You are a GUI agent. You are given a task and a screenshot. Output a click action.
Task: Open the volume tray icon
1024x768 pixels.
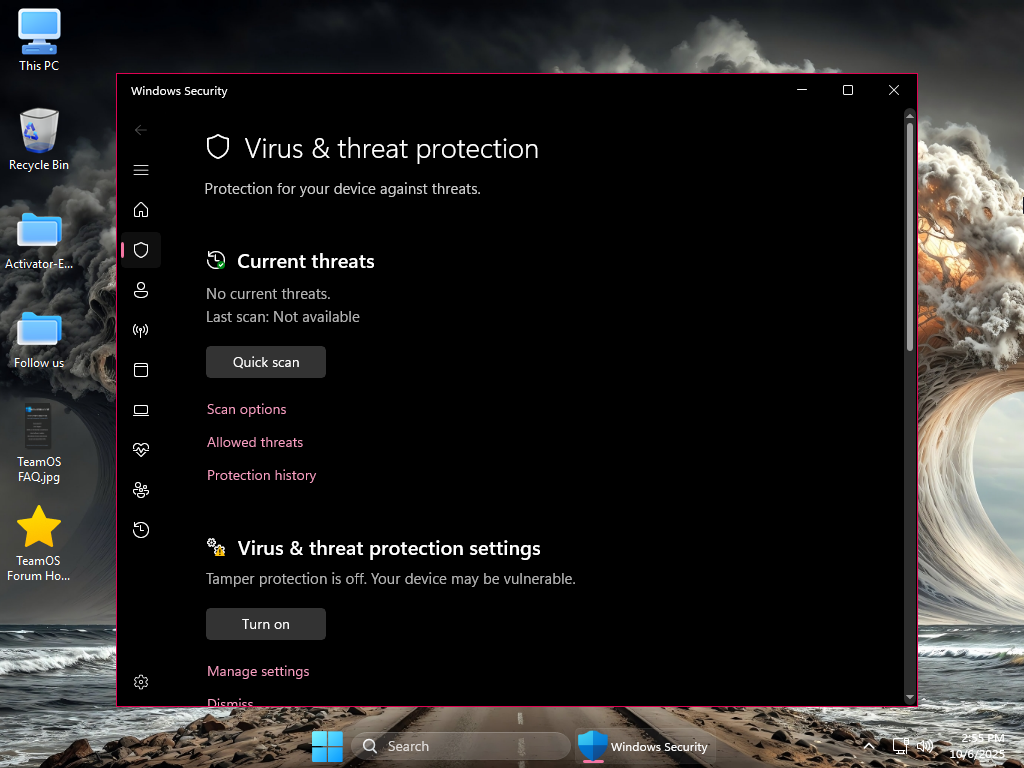pyautogui.click(x=925, y=746)
